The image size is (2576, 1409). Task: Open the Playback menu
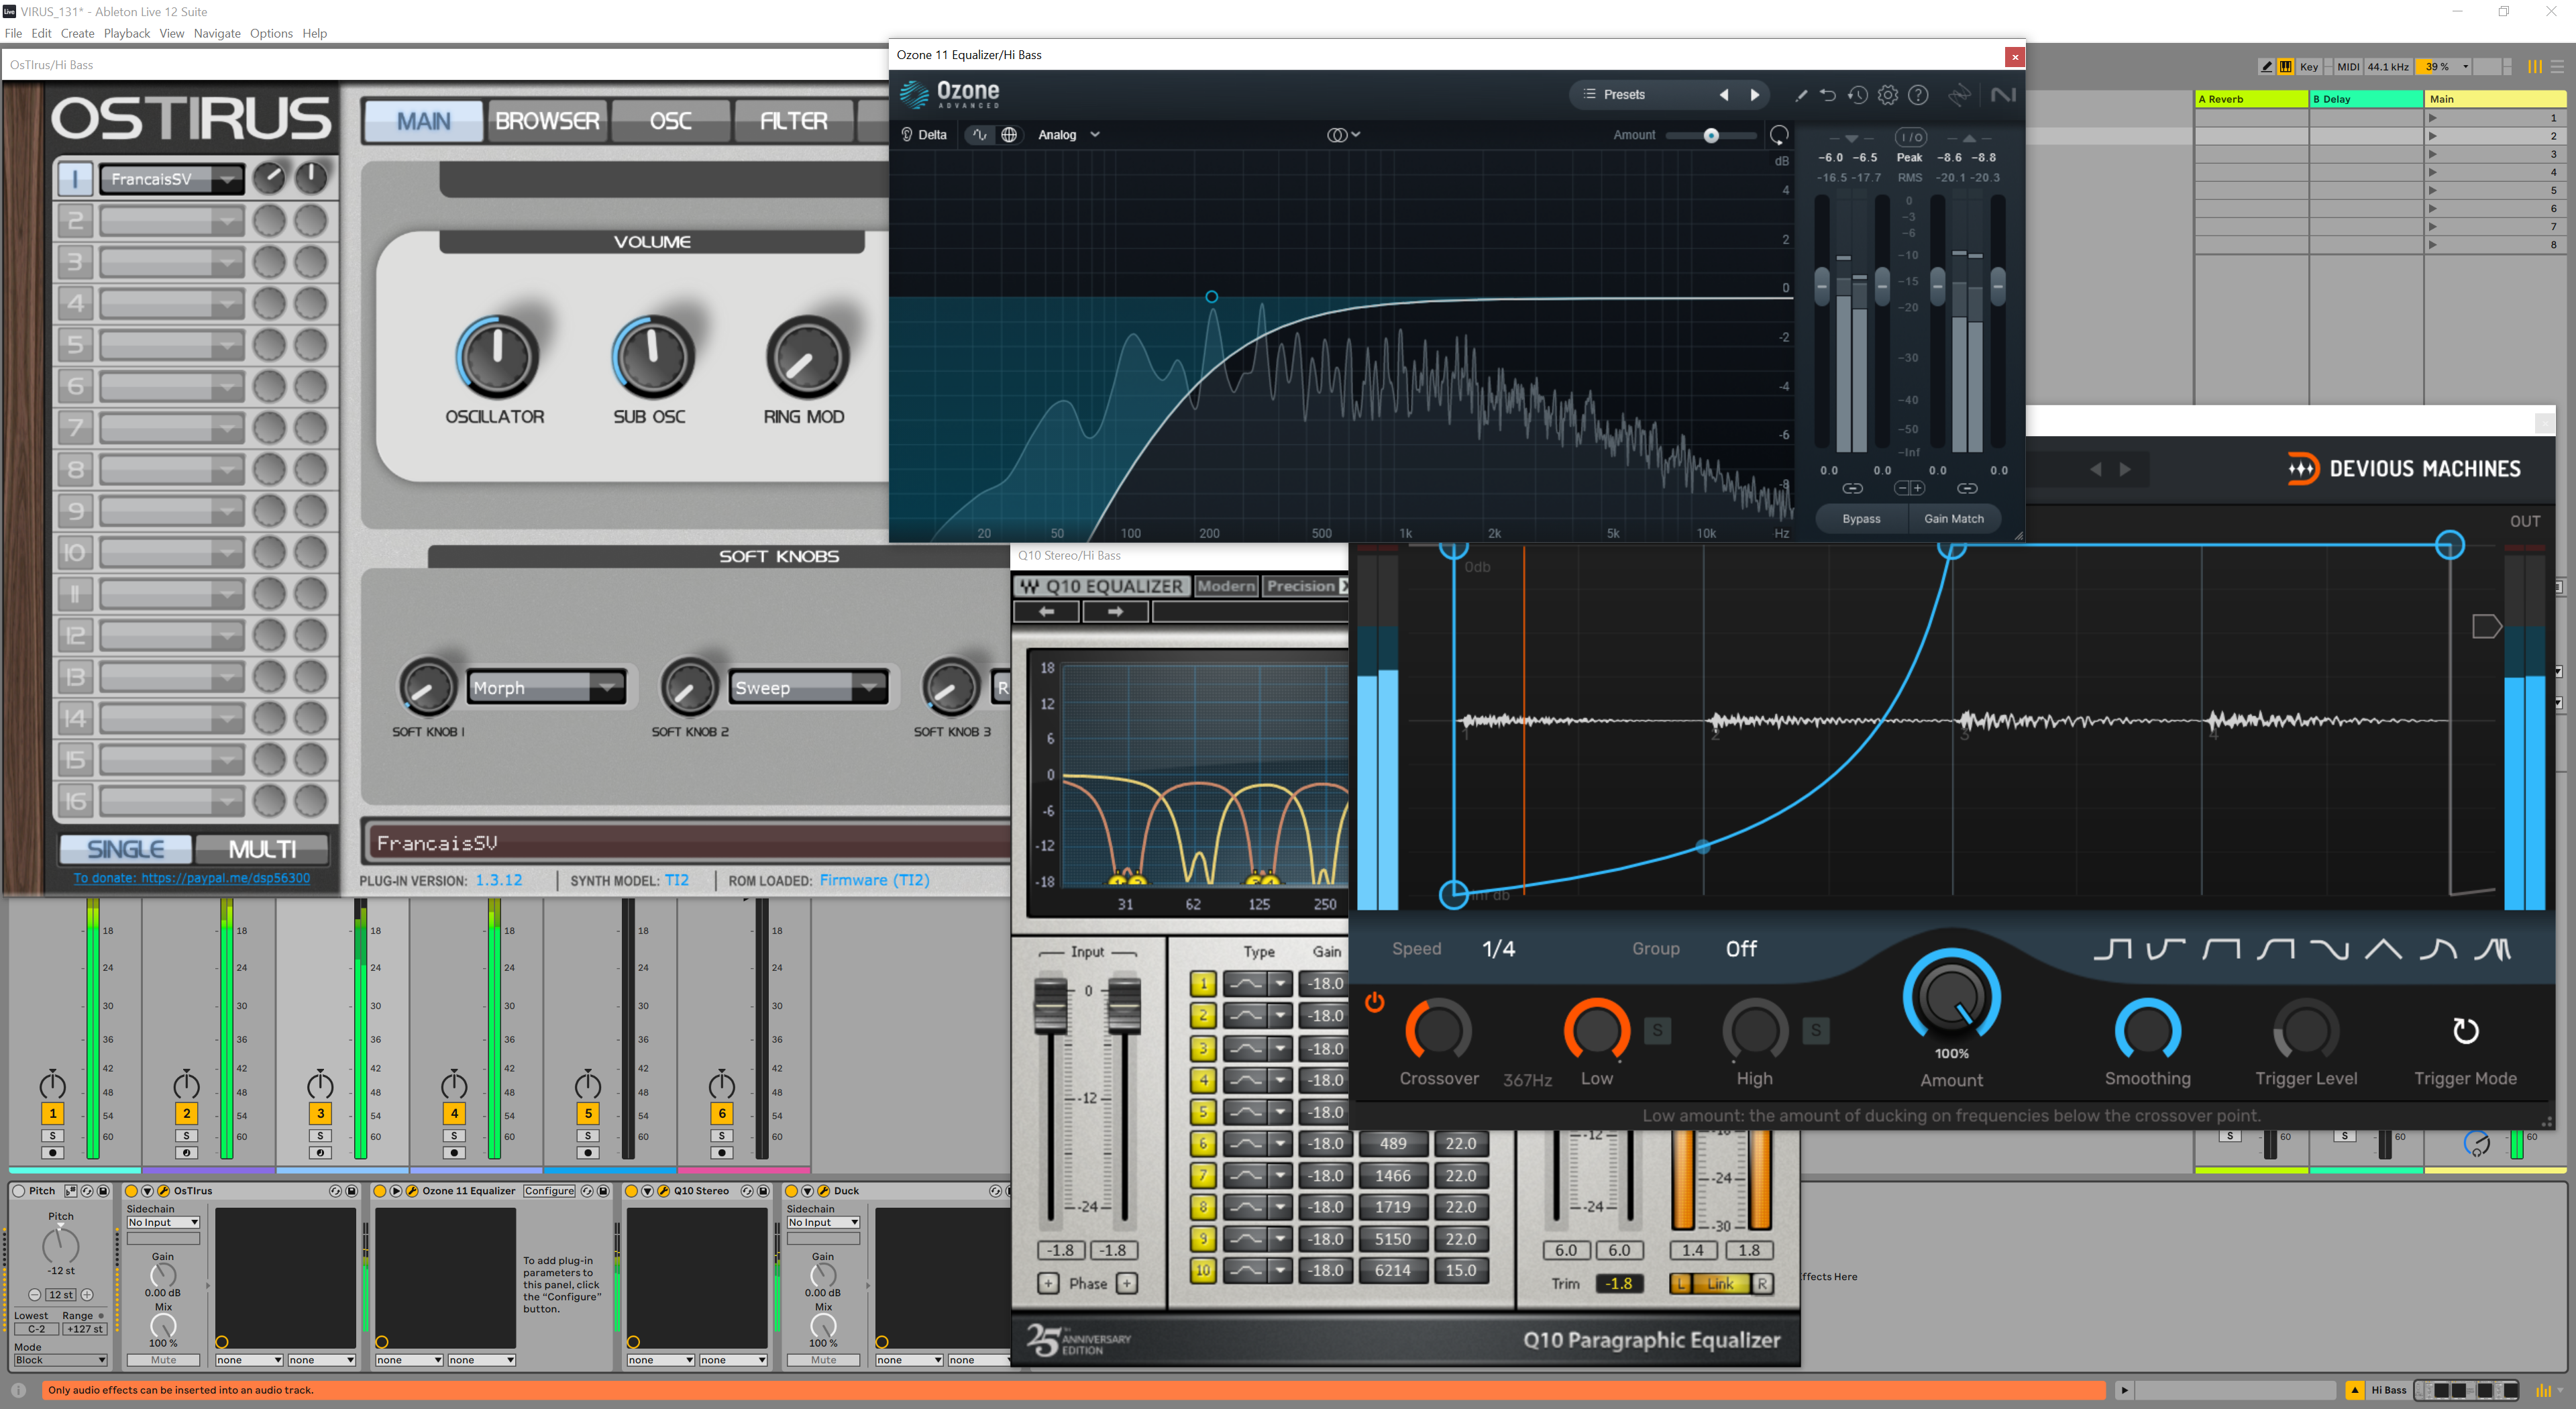tap(126, 33)
